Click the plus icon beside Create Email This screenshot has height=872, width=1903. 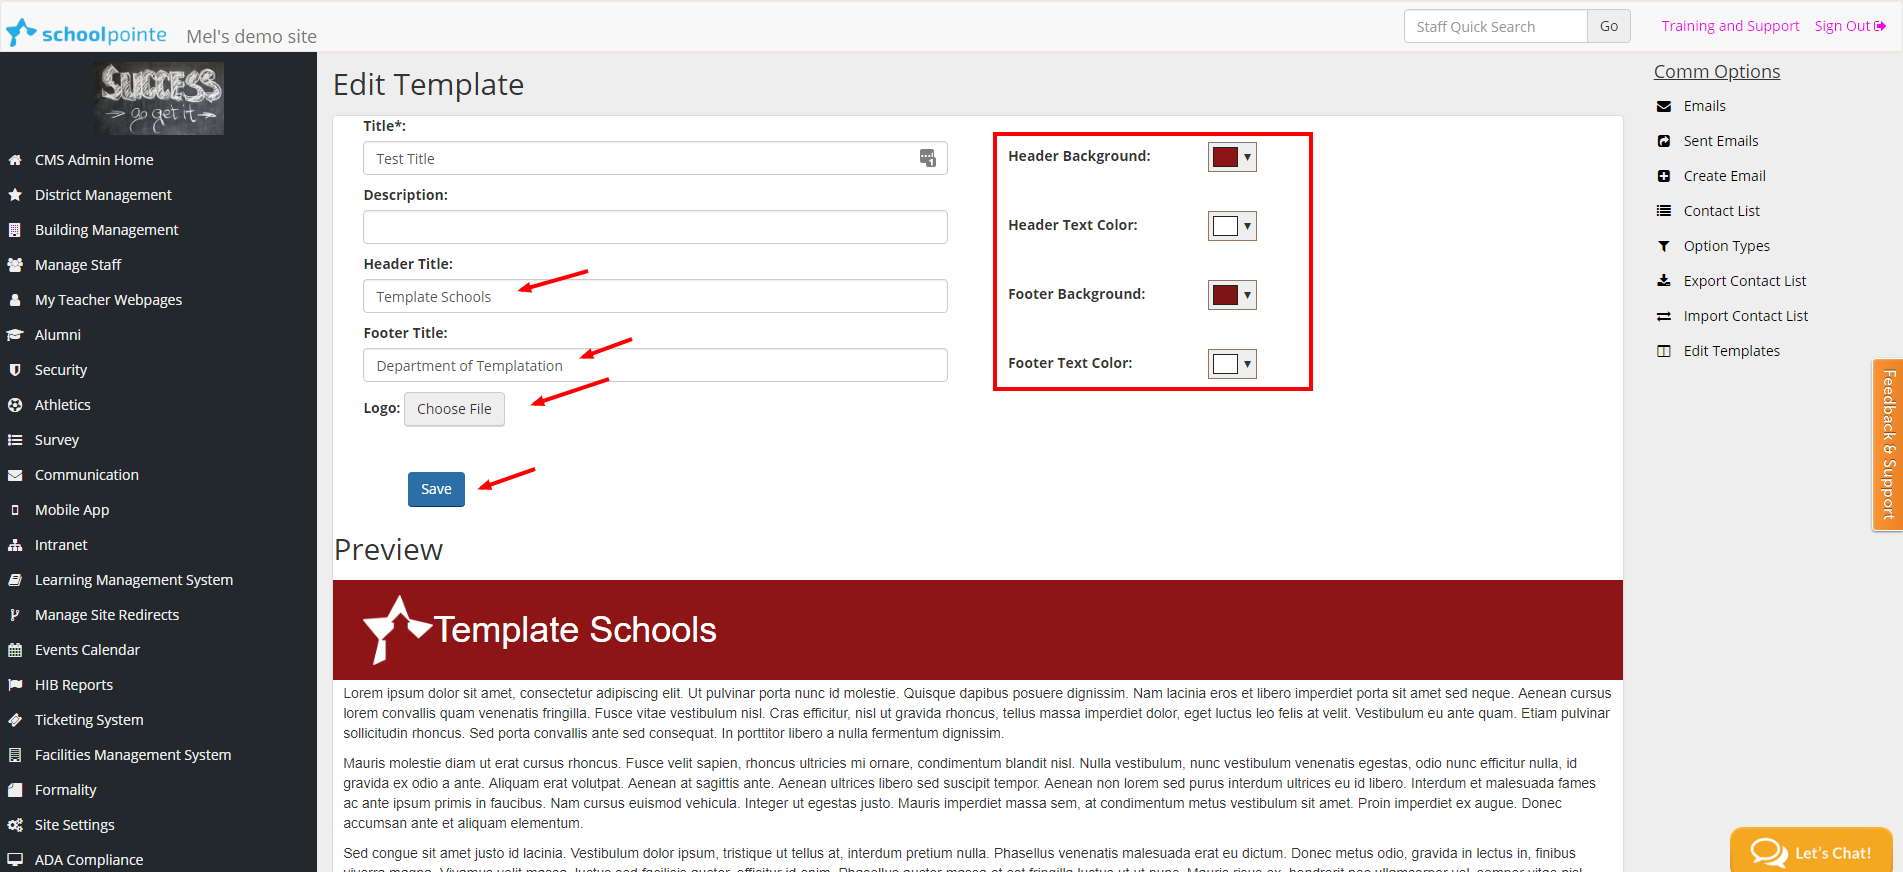coord(1664,176)
